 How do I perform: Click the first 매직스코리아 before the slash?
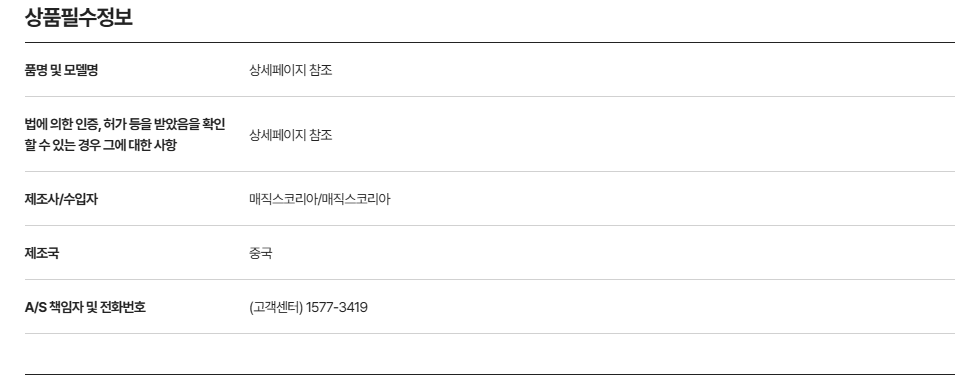coord(283,199)
